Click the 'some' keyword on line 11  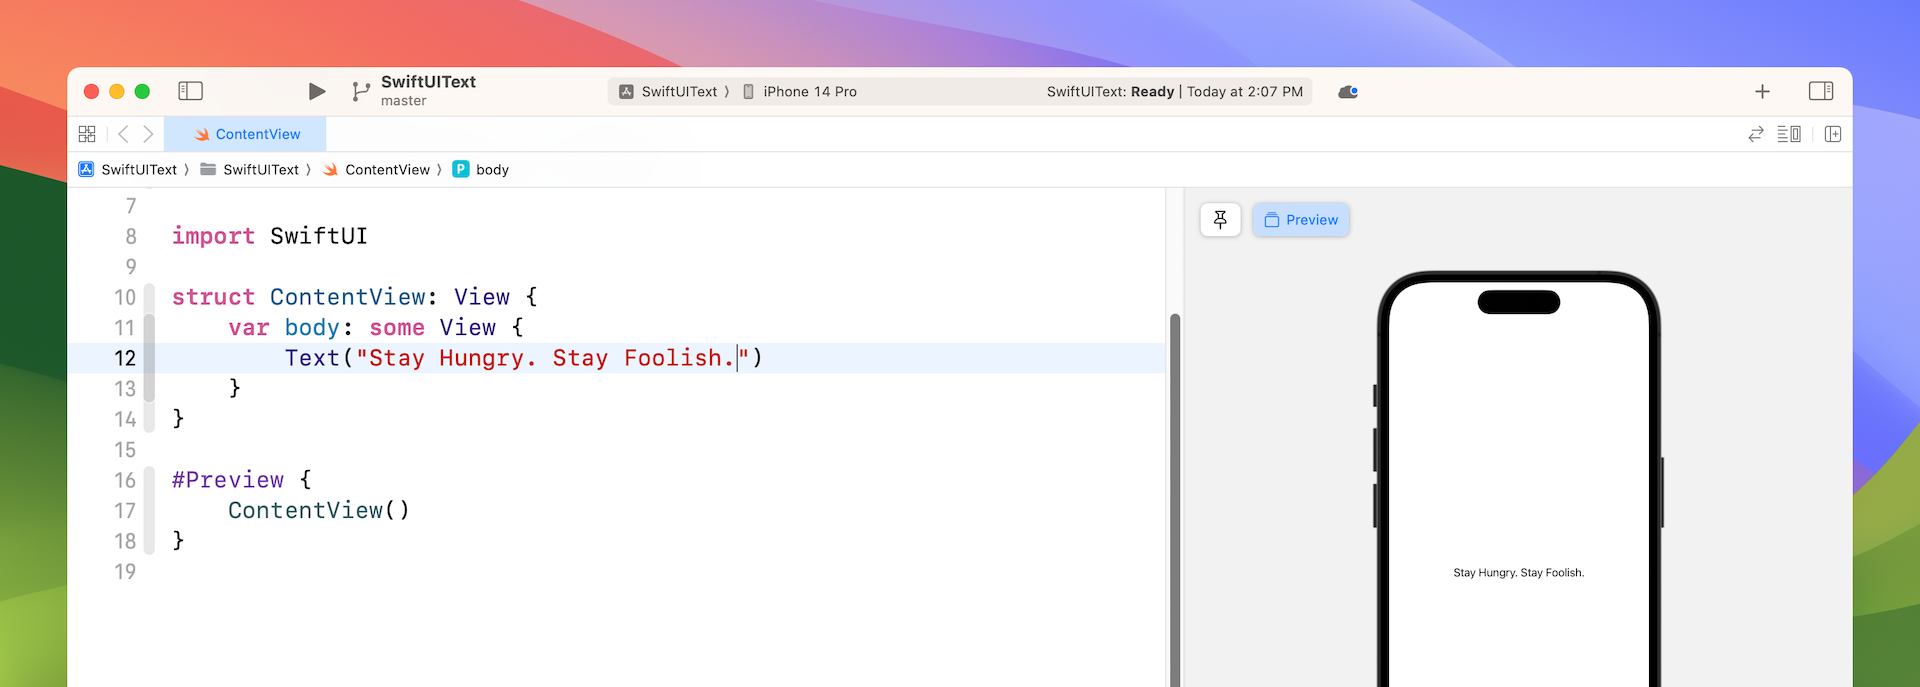coord(397,328)
